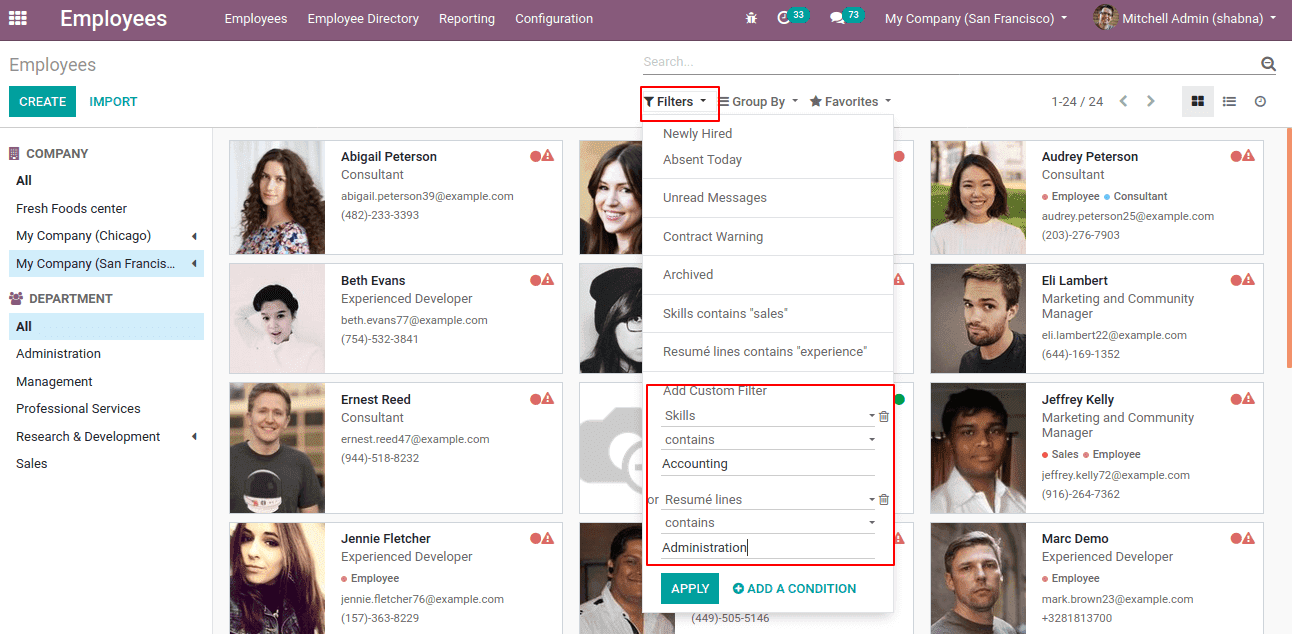This screenshot has height=634, width=1292.
Task: Click the CREATE button
Action: pyautogui.click(x=42, y=102)
